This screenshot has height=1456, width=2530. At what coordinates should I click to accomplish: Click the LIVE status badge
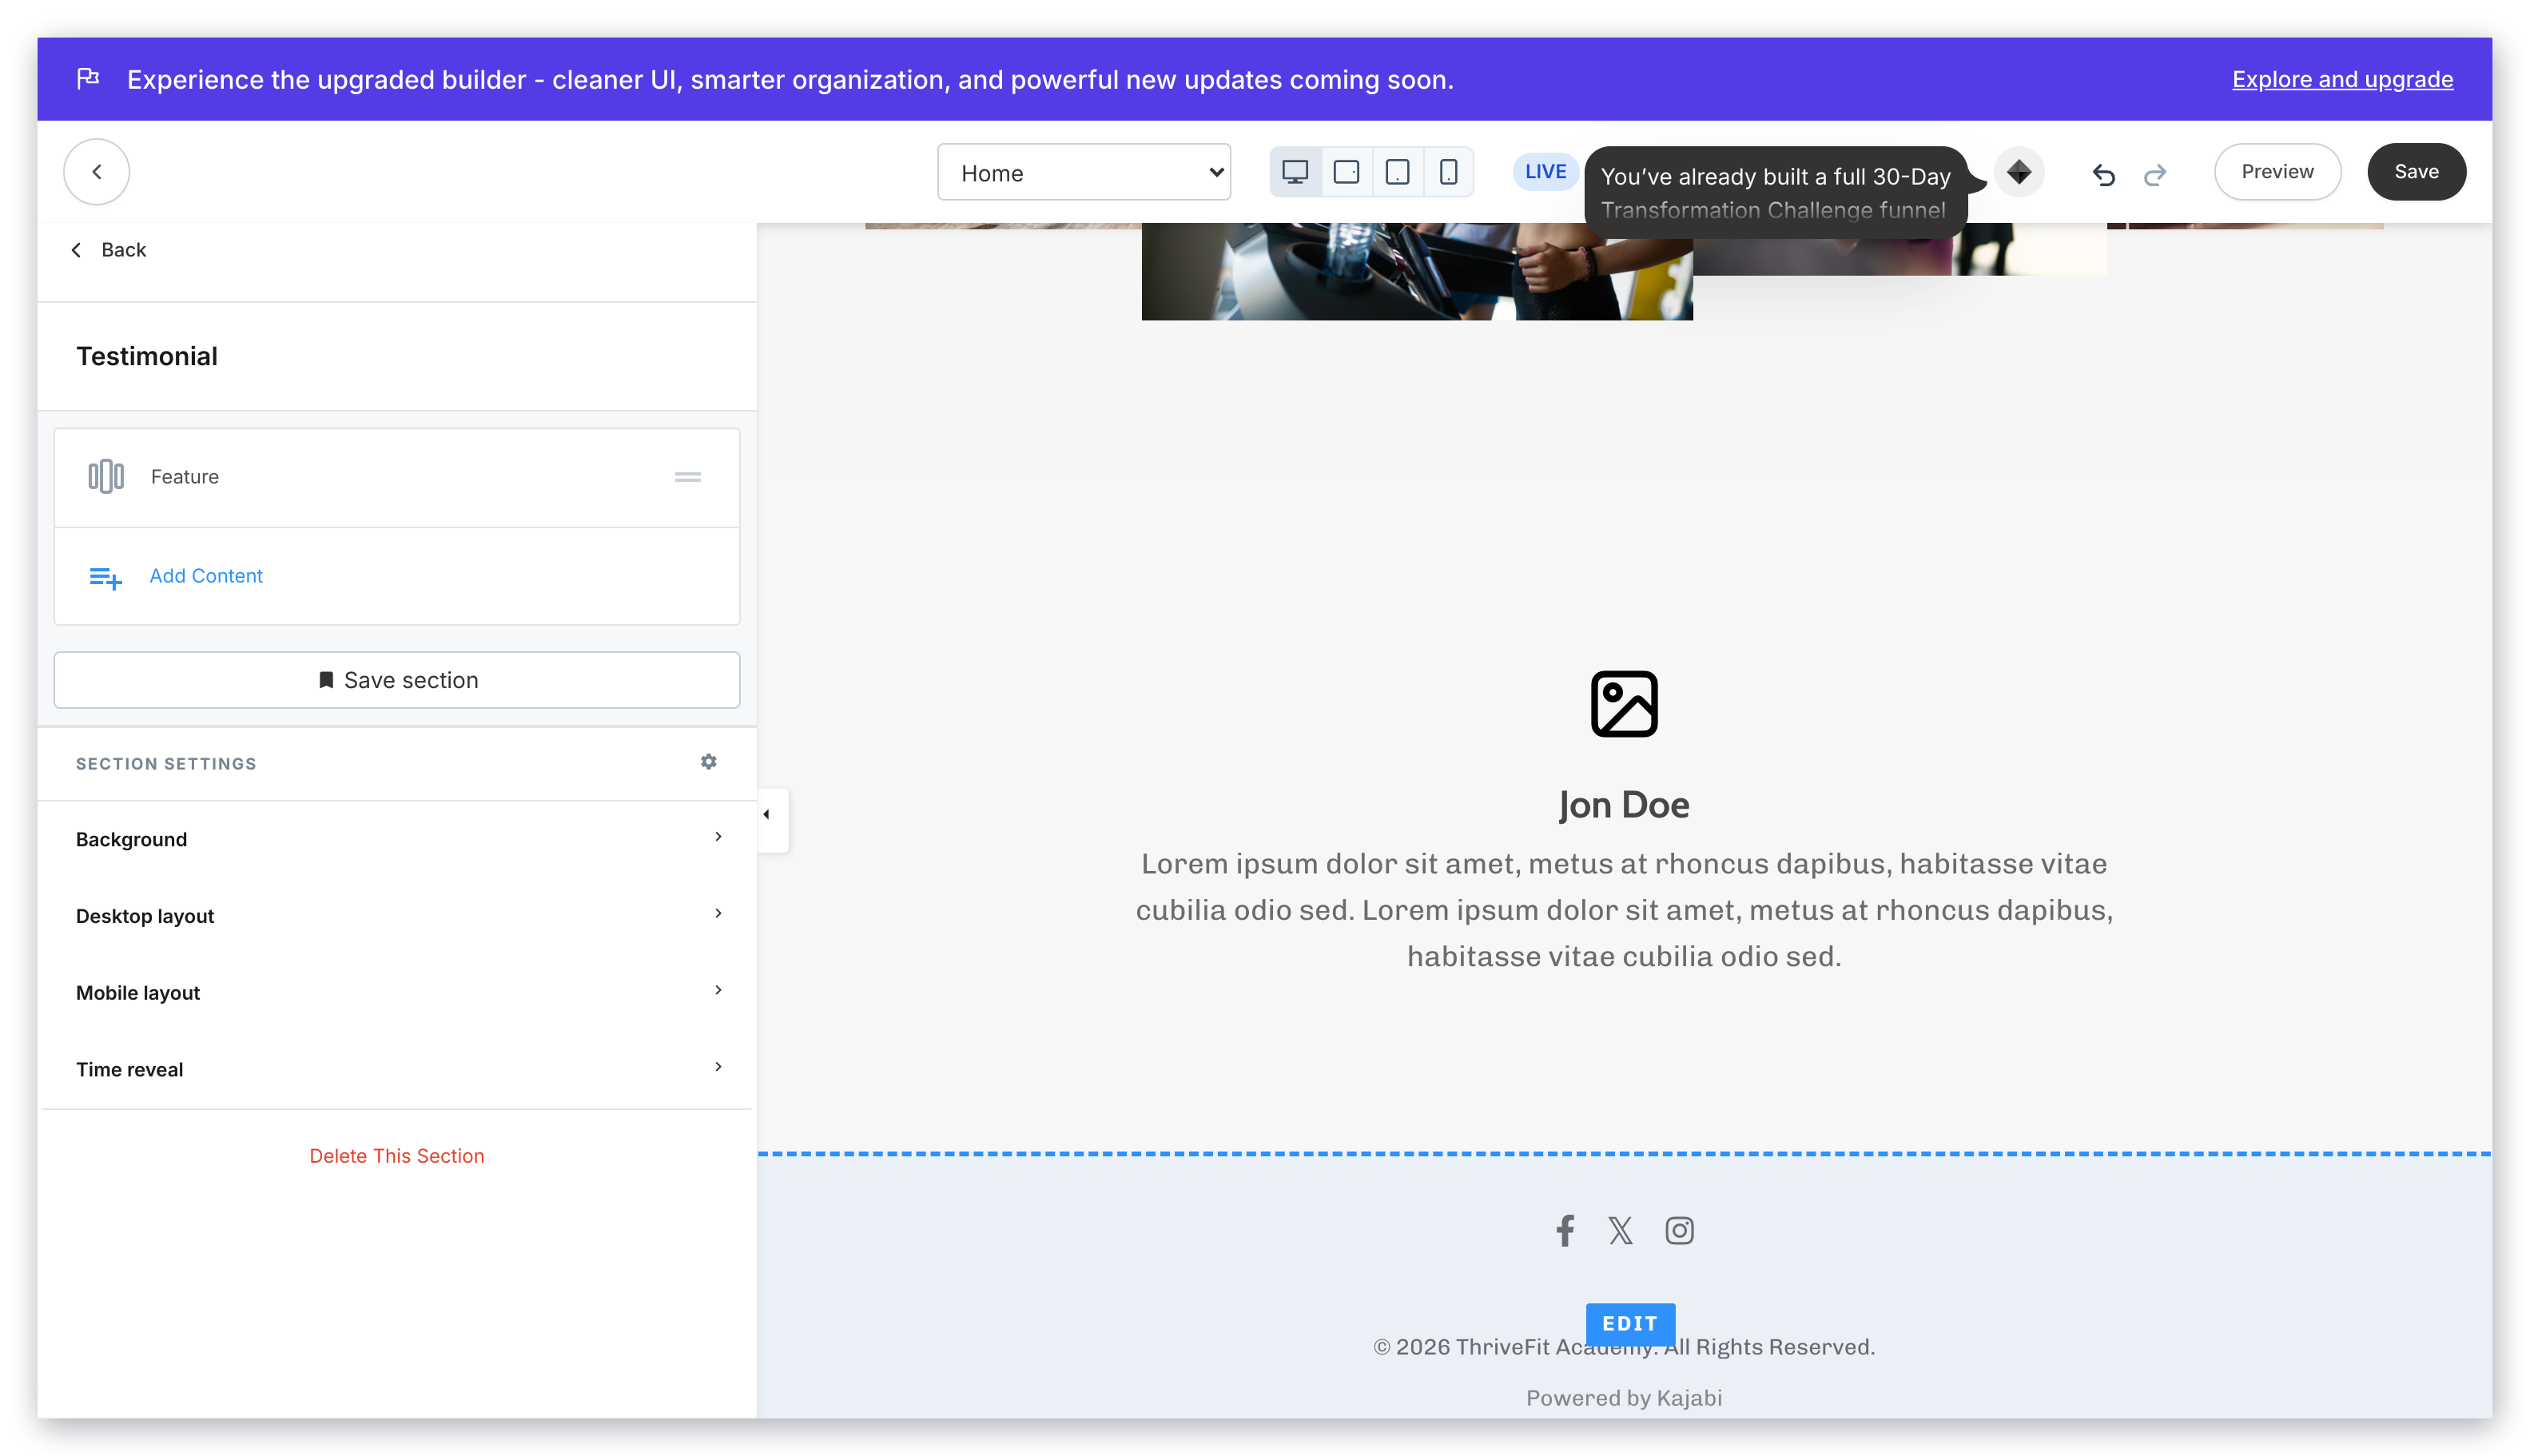[1545, 172]
